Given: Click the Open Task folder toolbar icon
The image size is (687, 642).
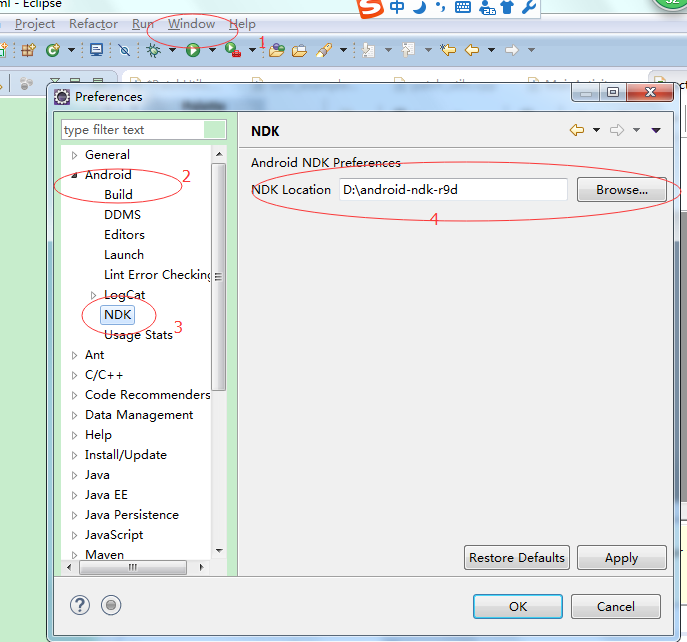Looking at the screenshot, I should coord(299,51).
